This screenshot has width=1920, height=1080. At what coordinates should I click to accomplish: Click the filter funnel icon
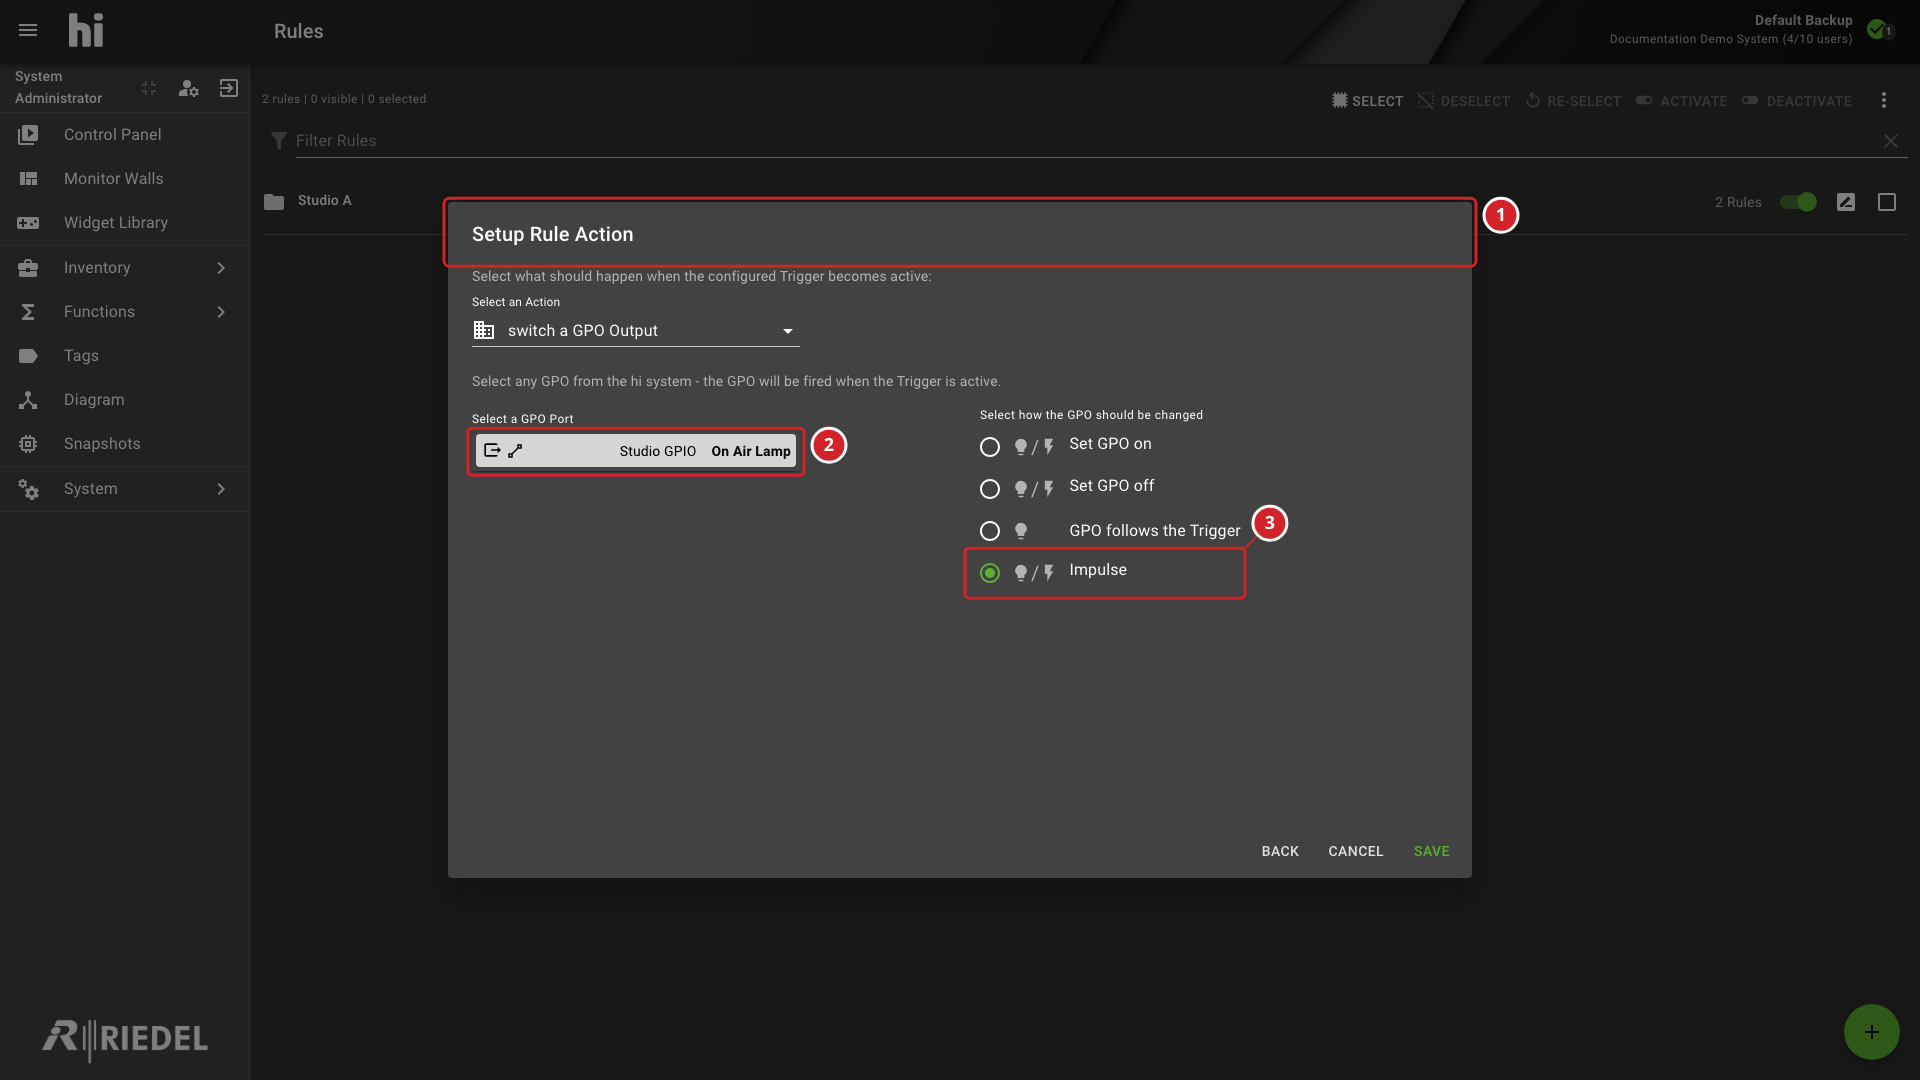coord(279,141)
